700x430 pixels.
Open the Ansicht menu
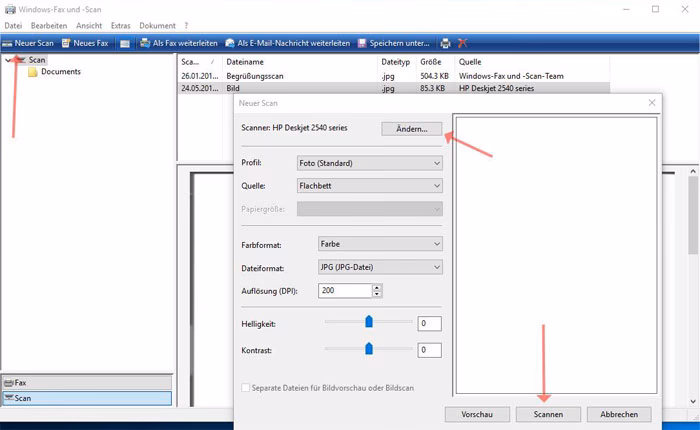click(89, 26)
